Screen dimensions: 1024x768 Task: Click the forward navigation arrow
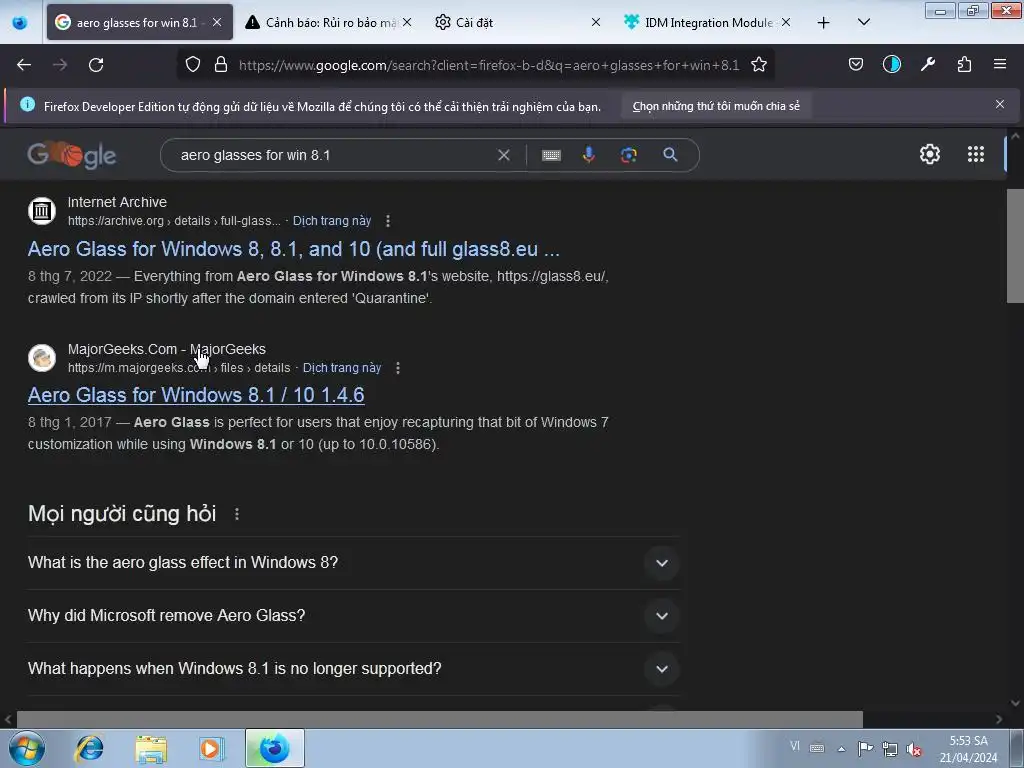[x=60, y=65]
